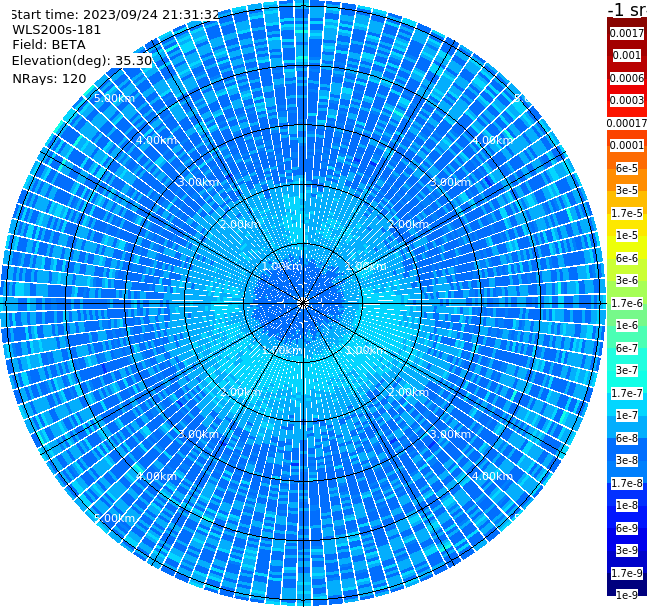Click the upper-left 5.00km range ring label
The height and width of the screenshot is (607, 647).
114,98
